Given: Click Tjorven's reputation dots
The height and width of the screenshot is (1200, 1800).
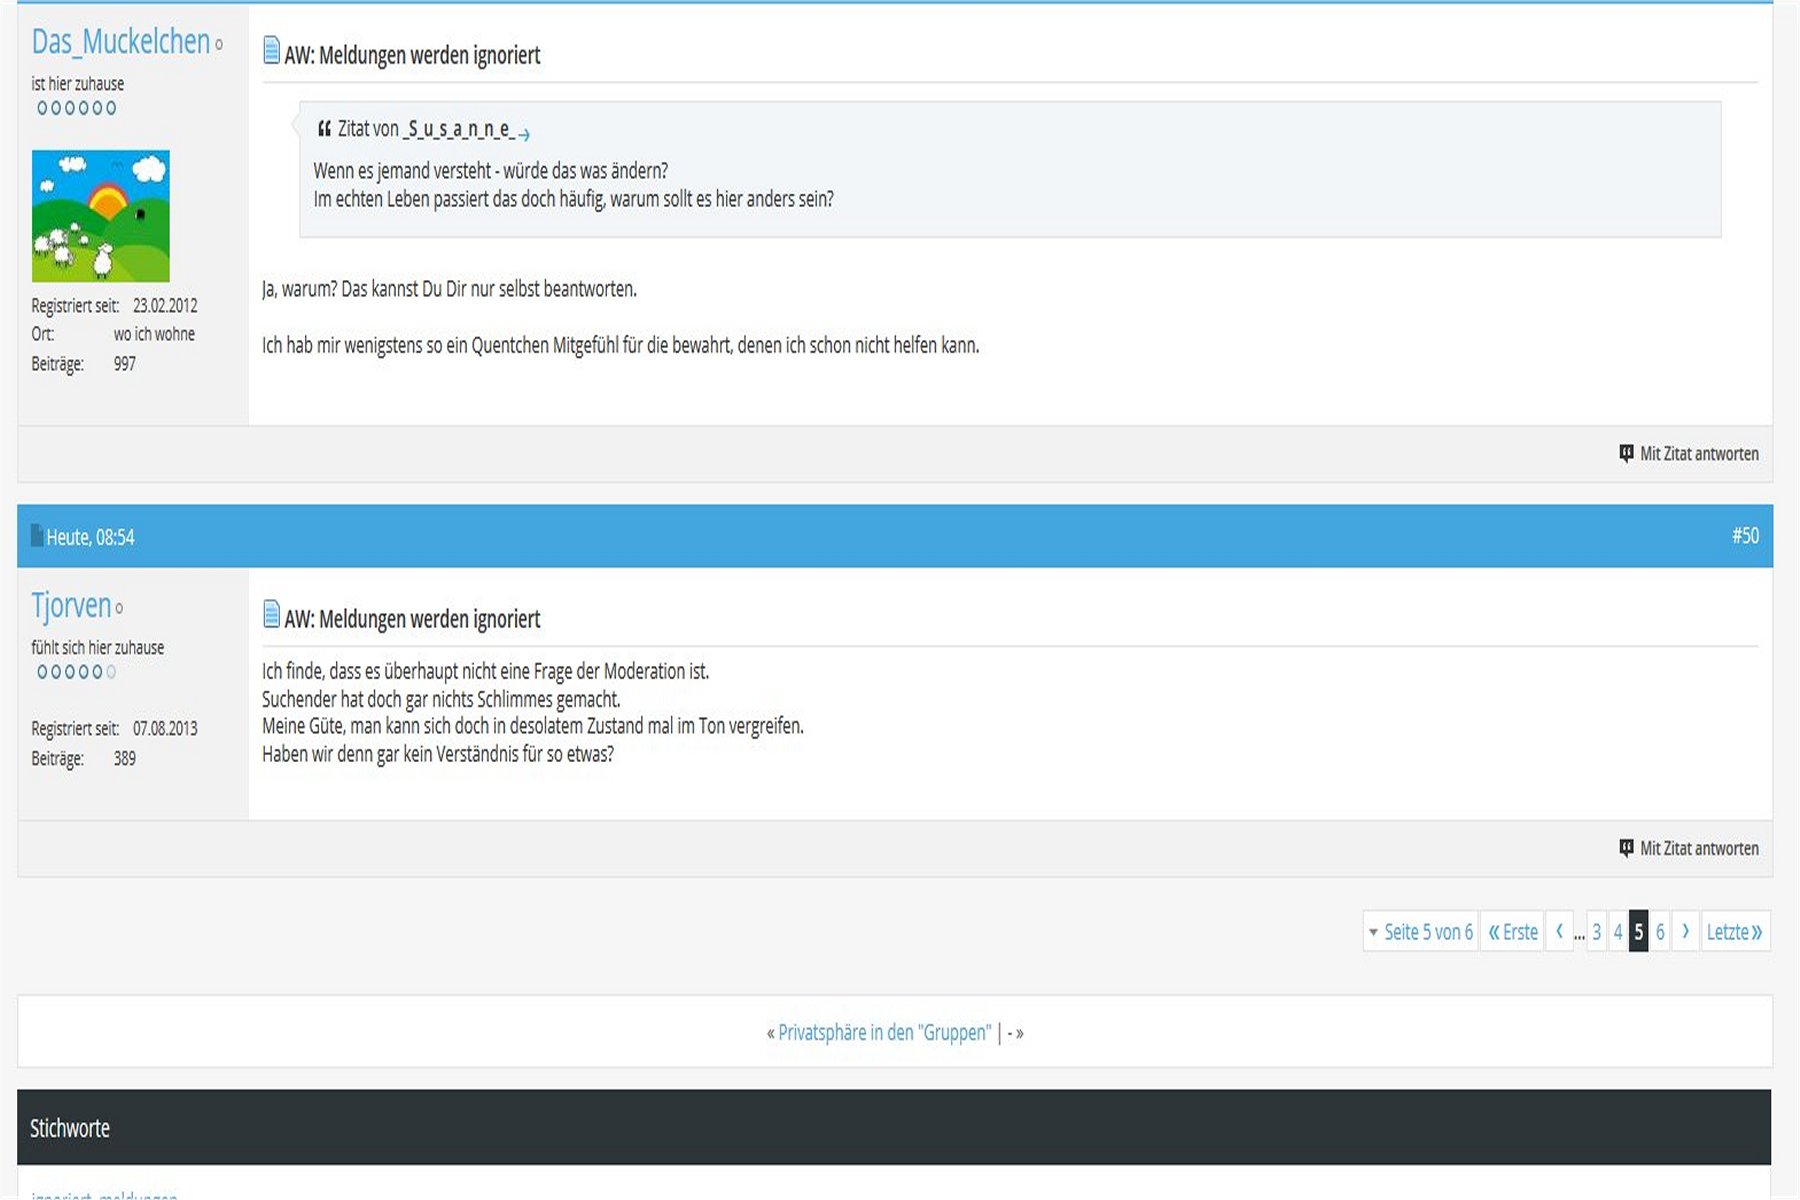Looking at the screenshot, I should click(76, 672).
